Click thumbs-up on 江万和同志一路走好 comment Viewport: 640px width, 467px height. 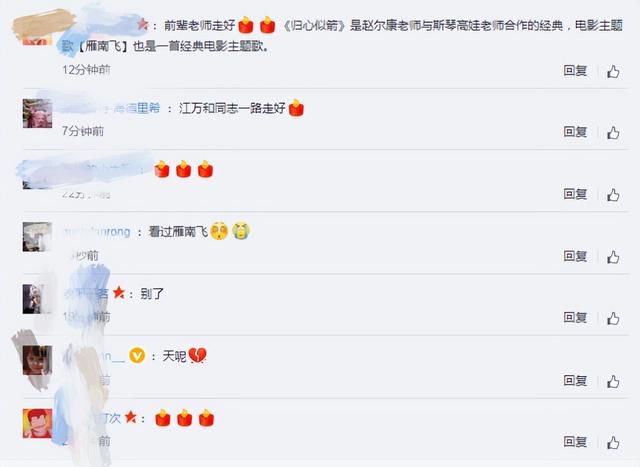click(613, 133)
